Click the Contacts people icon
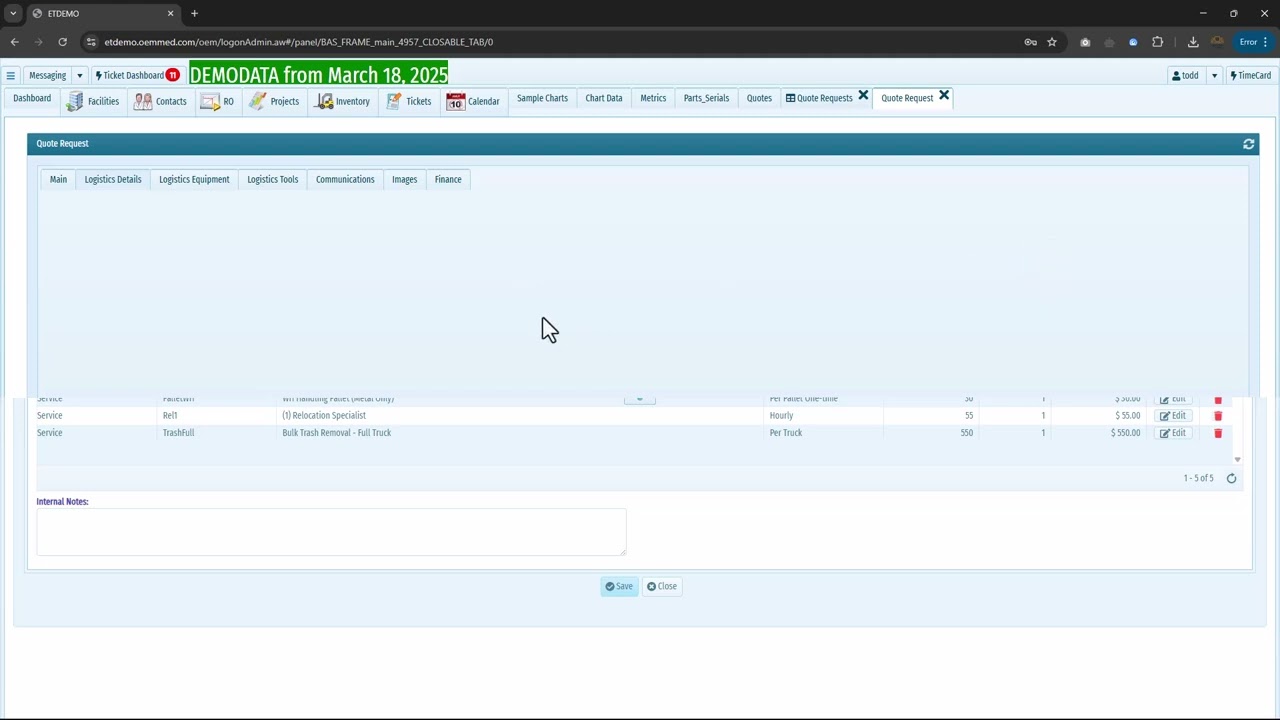The height and width of the screenshot is (720, 1280). coord(143,101)
